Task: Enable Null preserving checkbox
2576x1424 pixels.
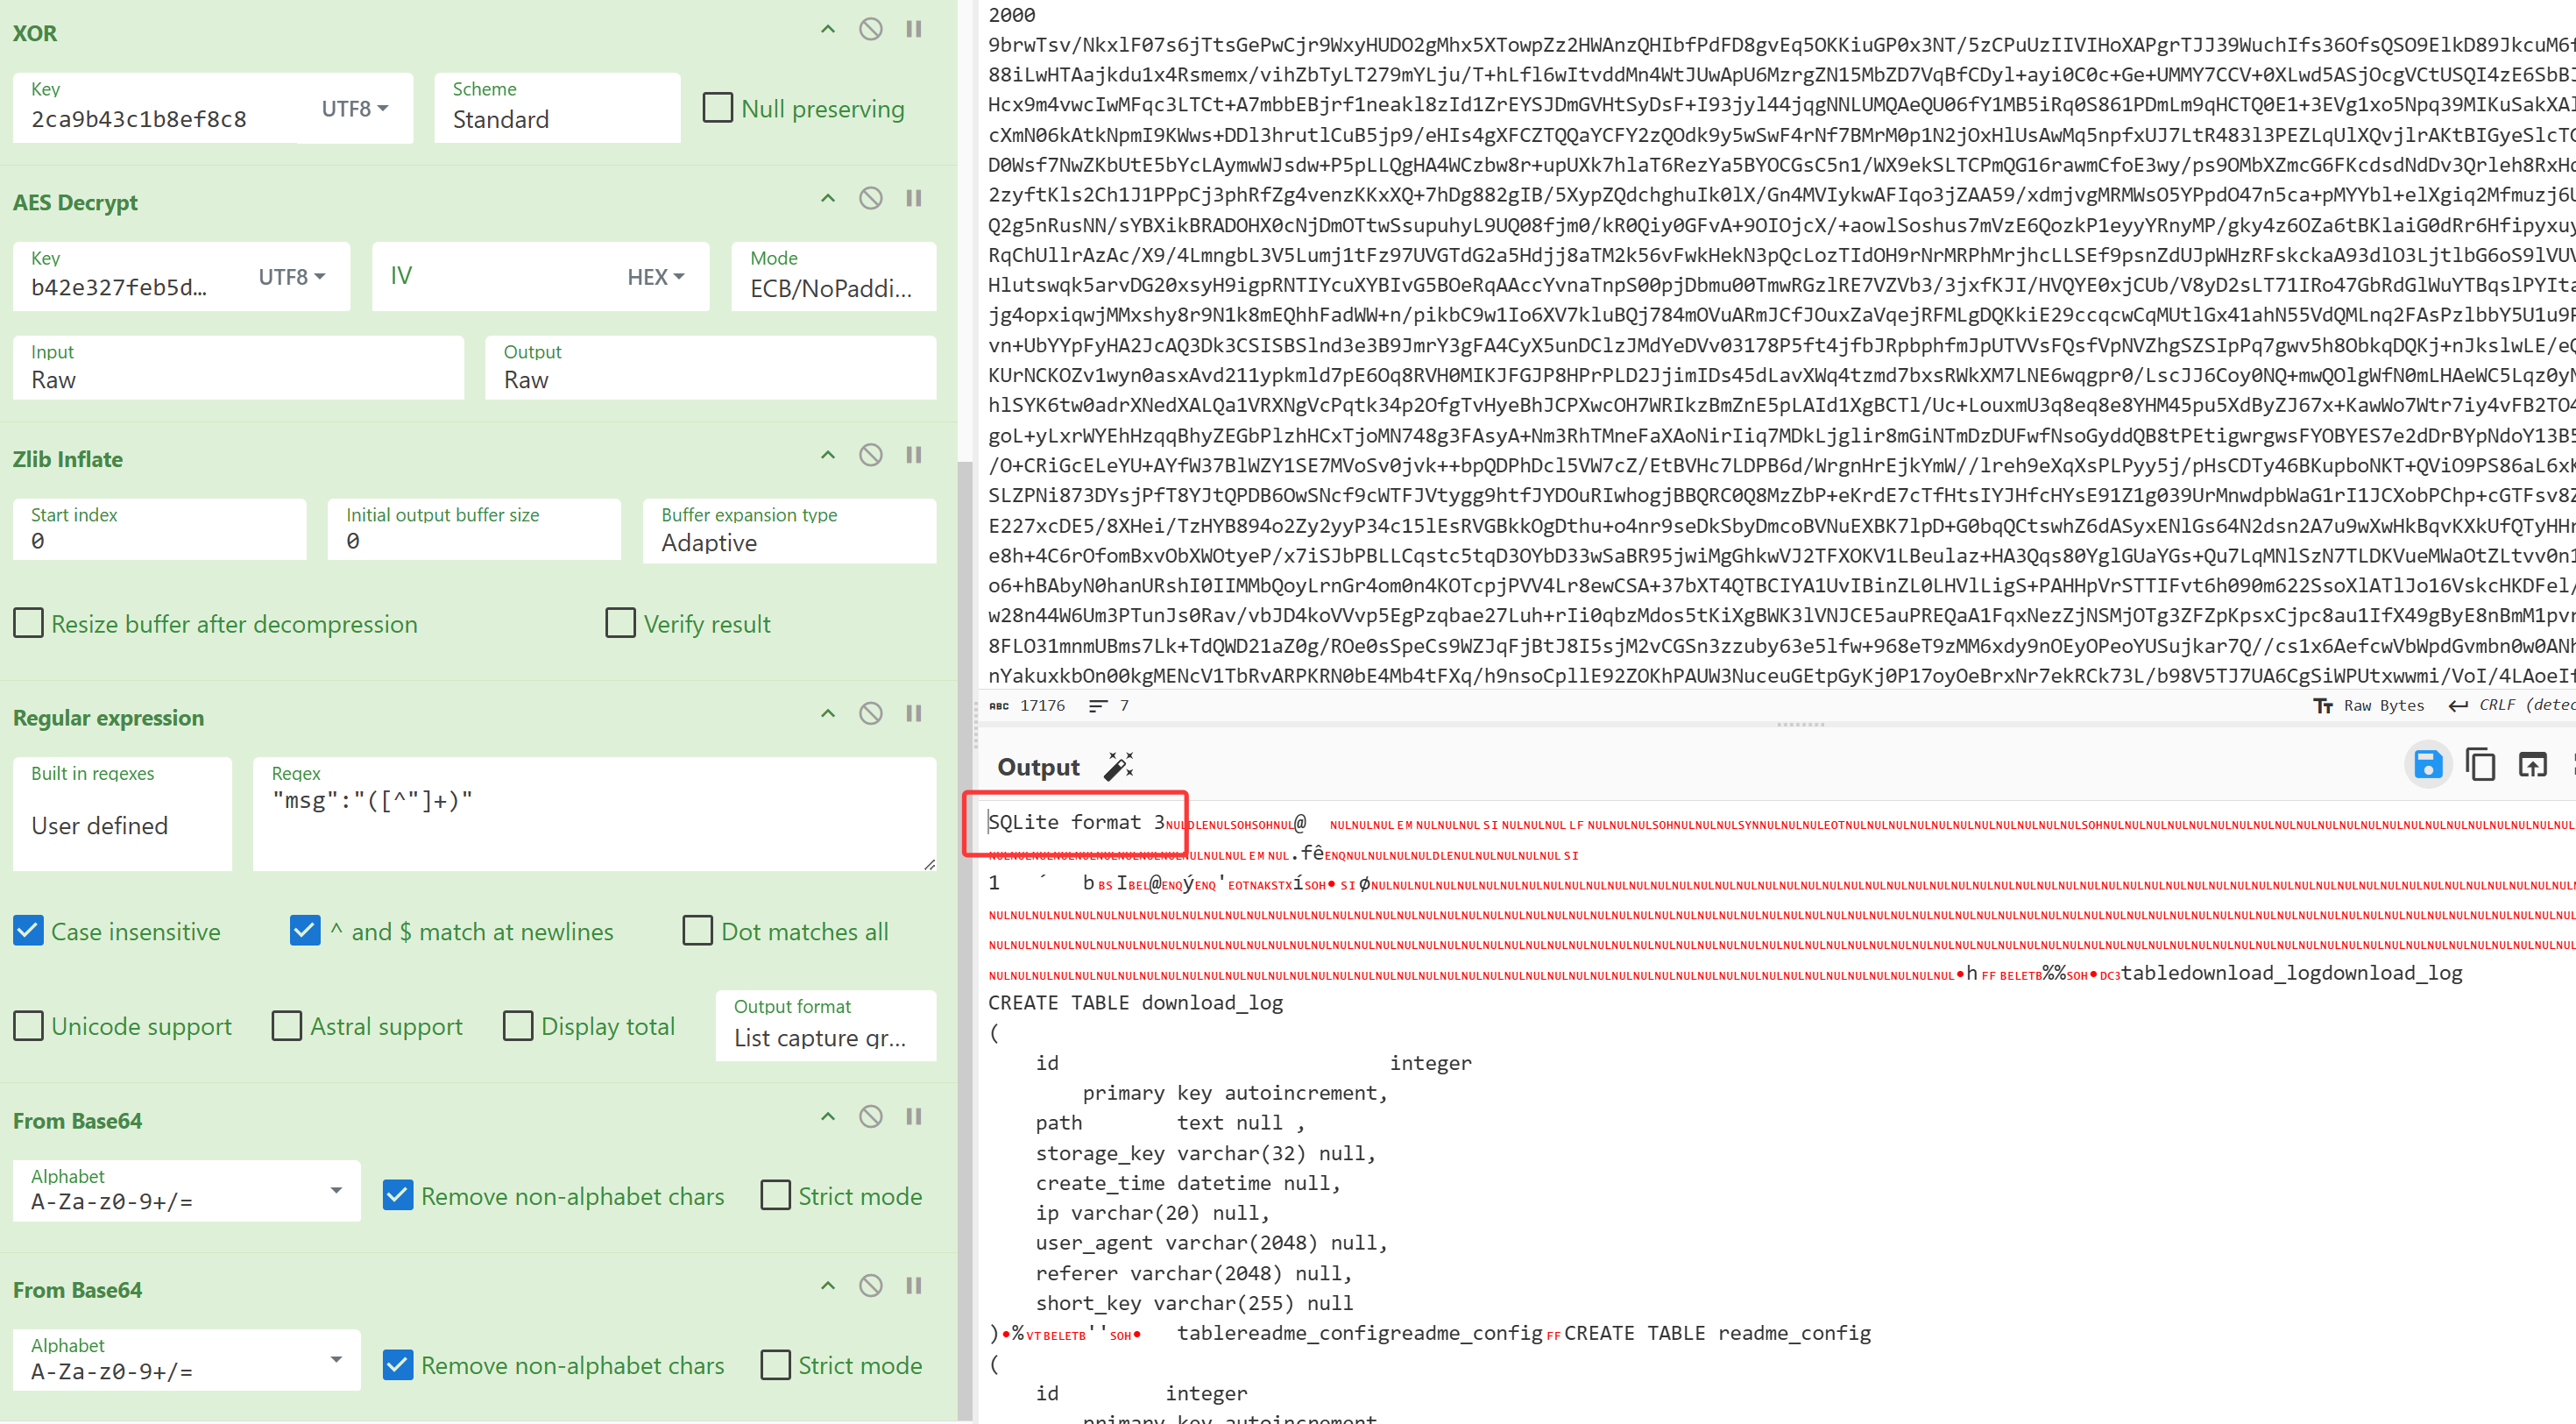Action: pyautogui.click(x=717, y=108)
